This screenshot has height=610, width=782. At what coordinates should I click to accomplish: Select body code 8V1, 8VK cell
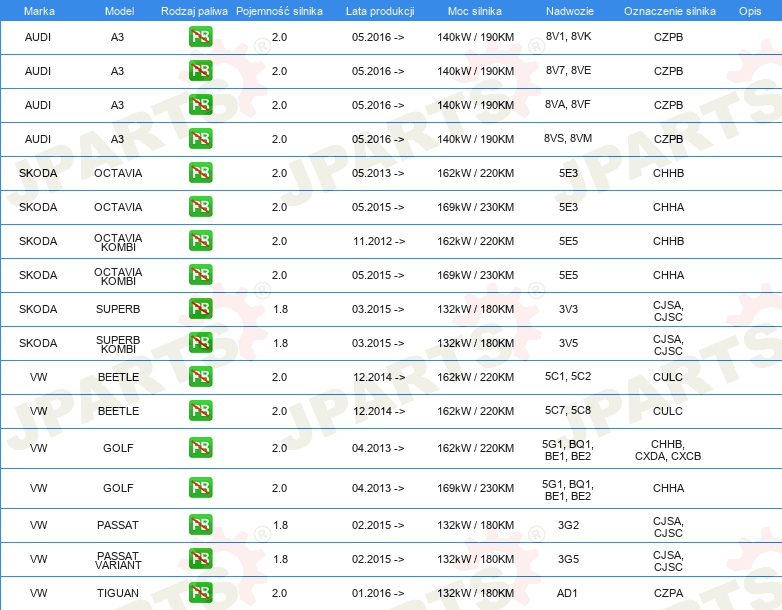tap(569, 36)
